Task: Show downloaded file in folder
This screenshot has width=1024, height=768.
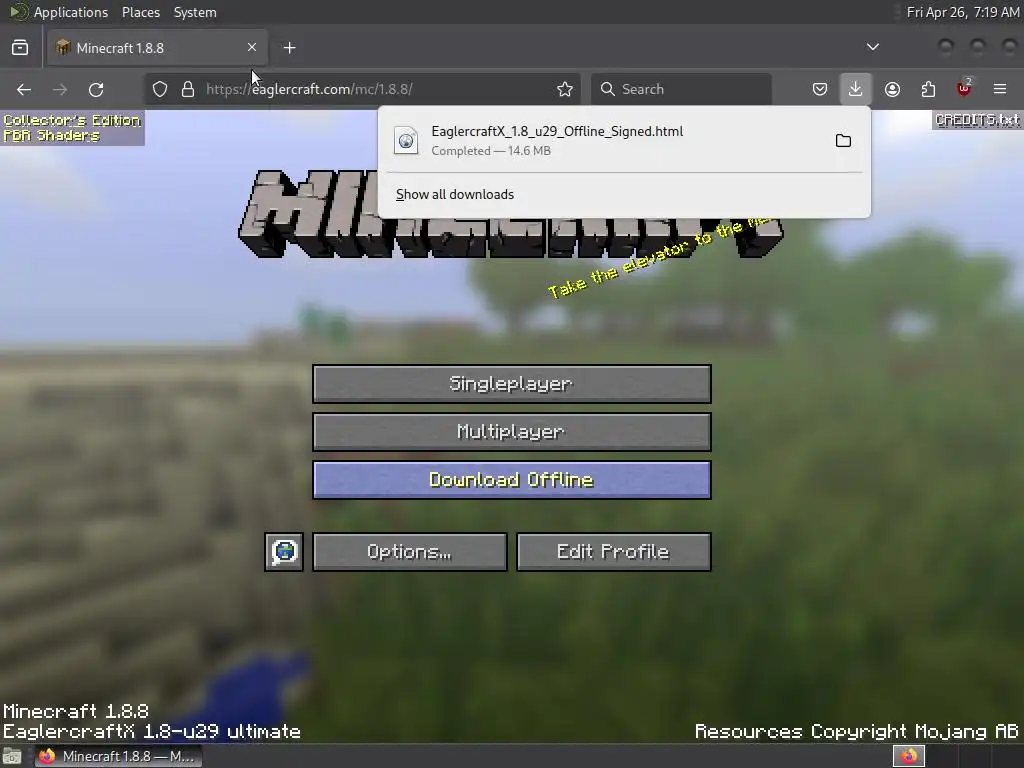Action: click(x=843, y=141)
